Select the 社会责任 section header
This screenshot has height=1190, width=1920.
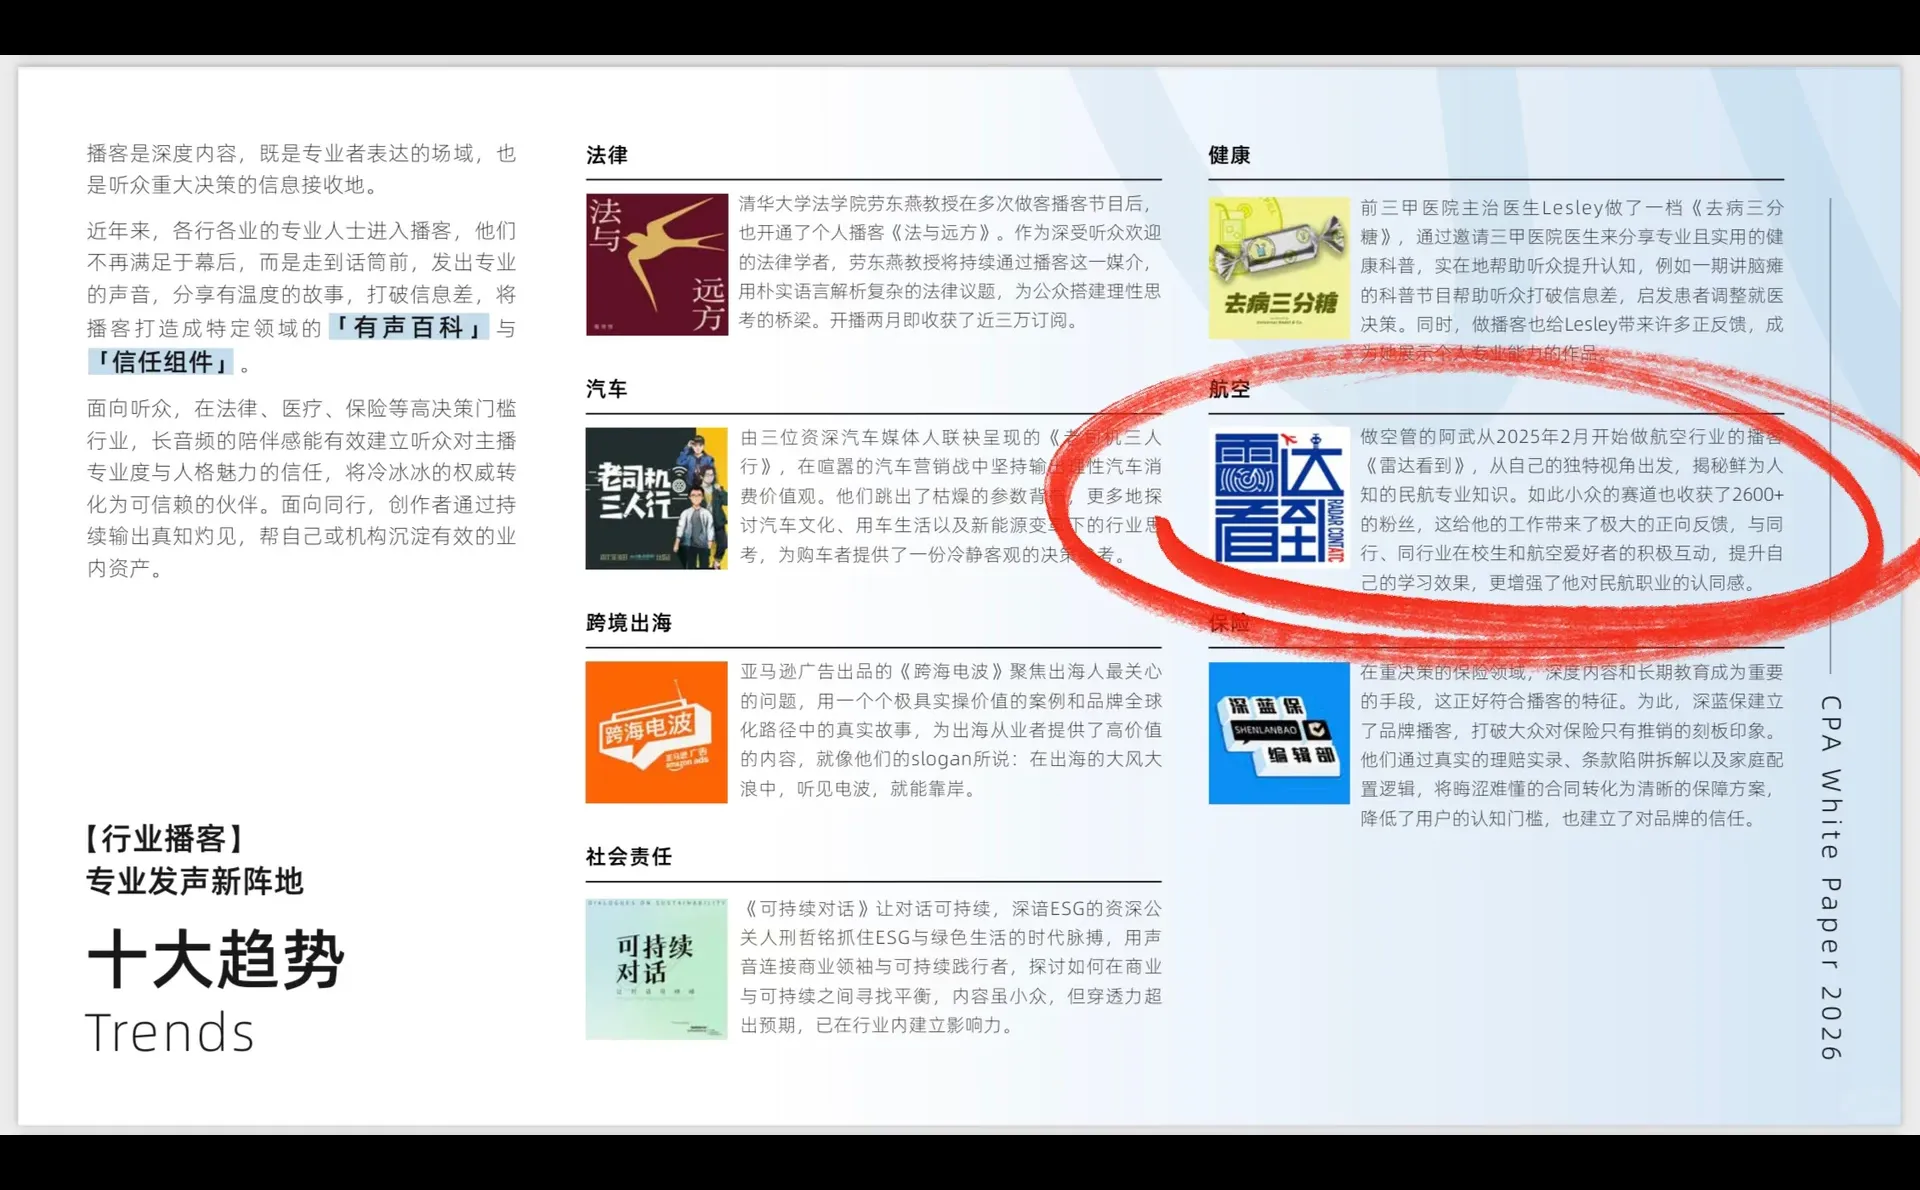tap(629, 857)
